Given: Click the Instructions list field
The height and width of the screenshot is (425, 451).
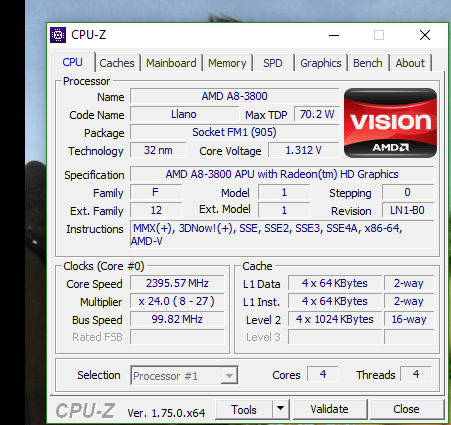Looking at the screenshot, I should pyautogui.click(x=282, y=234).
